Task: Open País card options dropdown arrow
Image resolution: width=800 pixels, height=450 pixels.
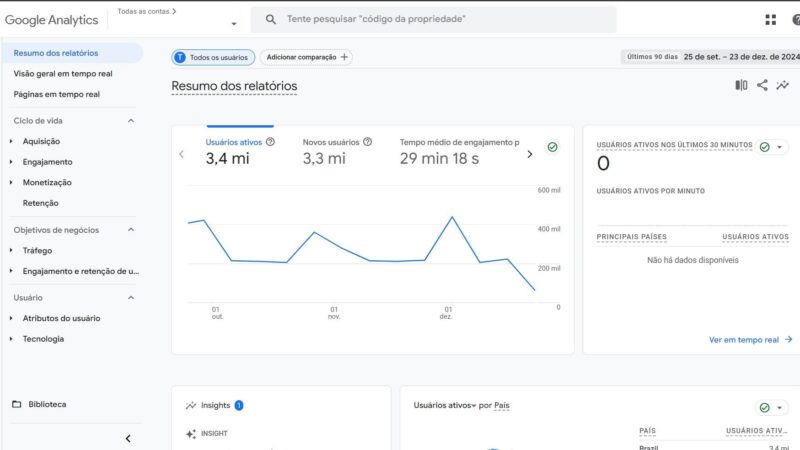Action: 780,408
